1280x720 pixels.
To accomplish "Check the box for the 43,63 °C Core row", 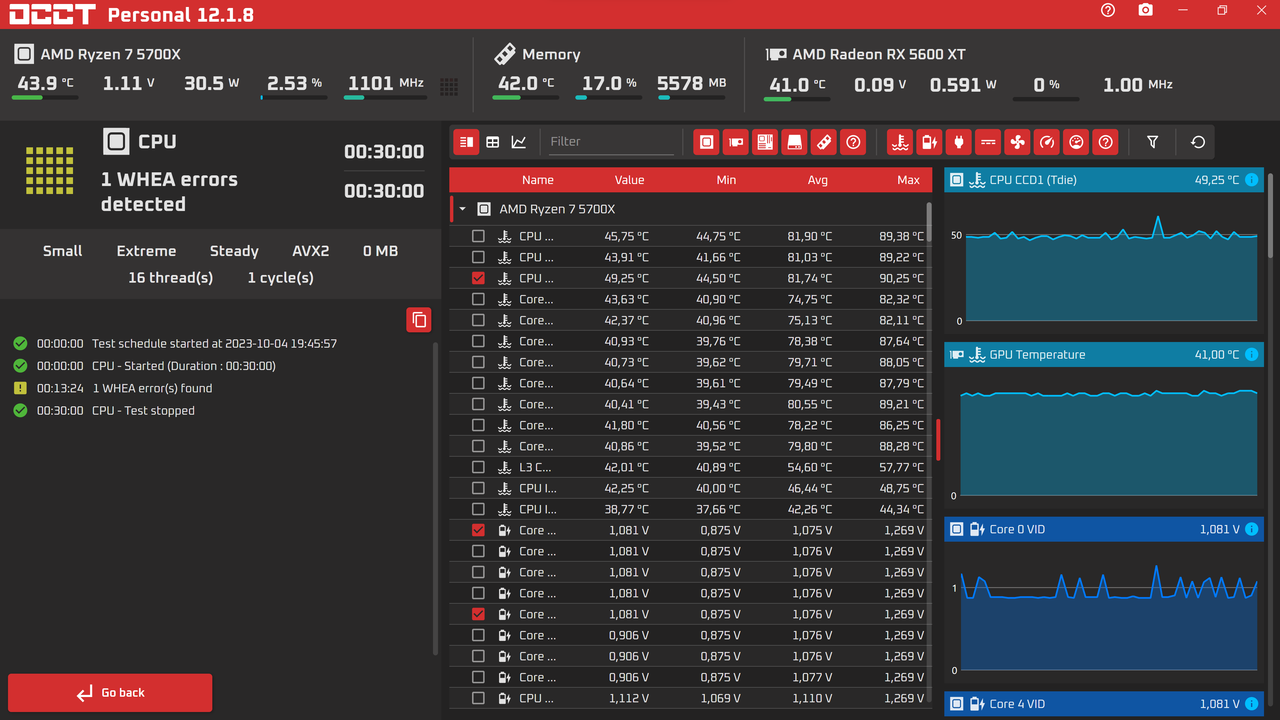I will tap(478, 299).
